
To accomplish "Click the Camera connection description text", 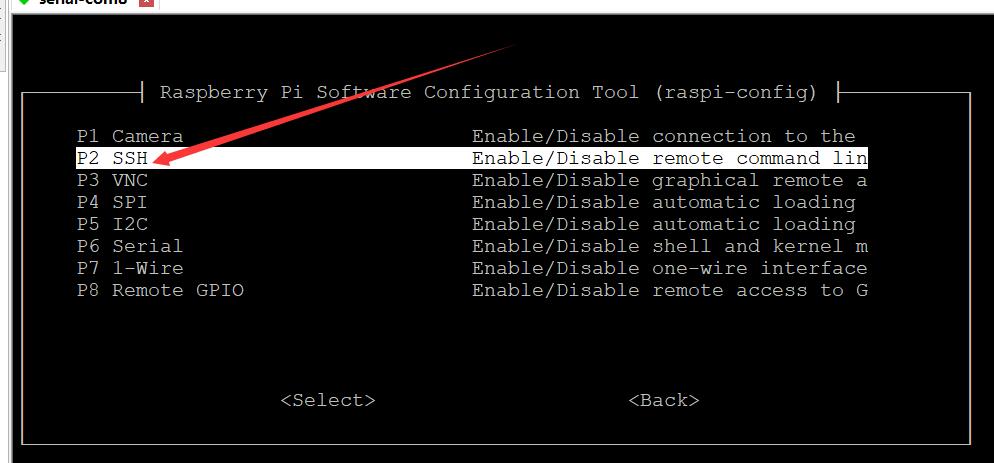I will coord(664,136).
